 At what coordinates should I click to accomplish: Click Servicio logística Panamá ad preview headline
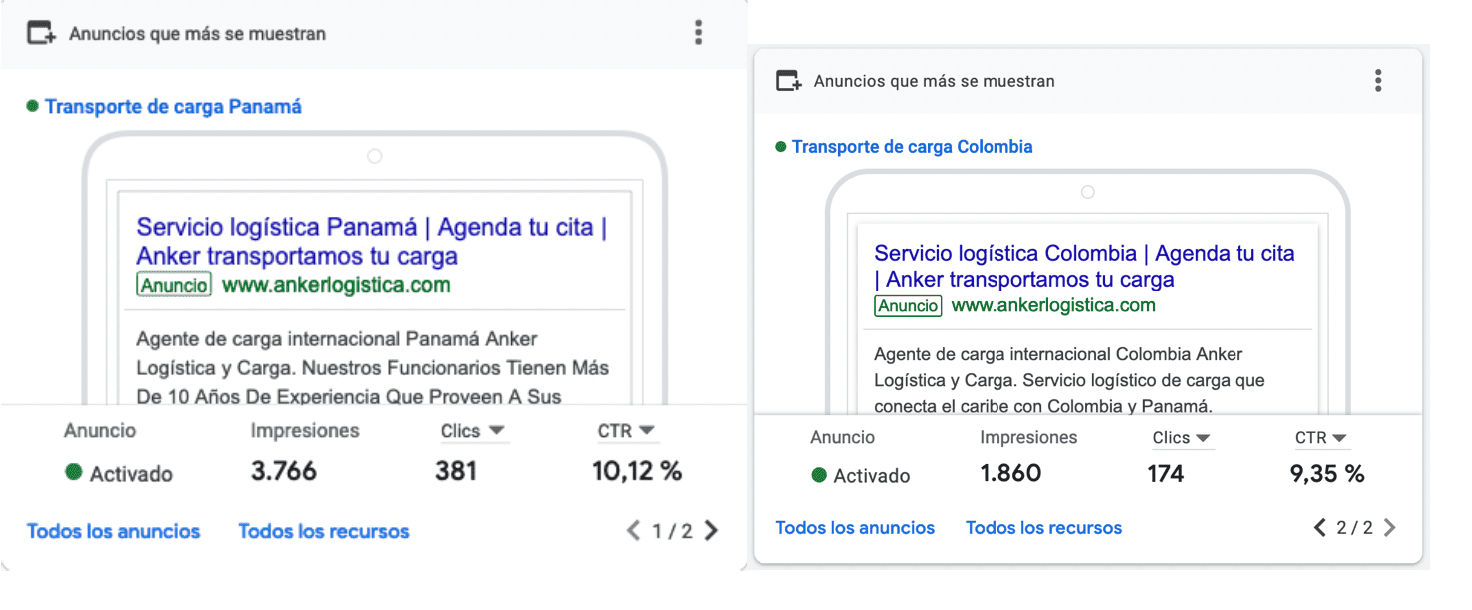pos(372,241)
